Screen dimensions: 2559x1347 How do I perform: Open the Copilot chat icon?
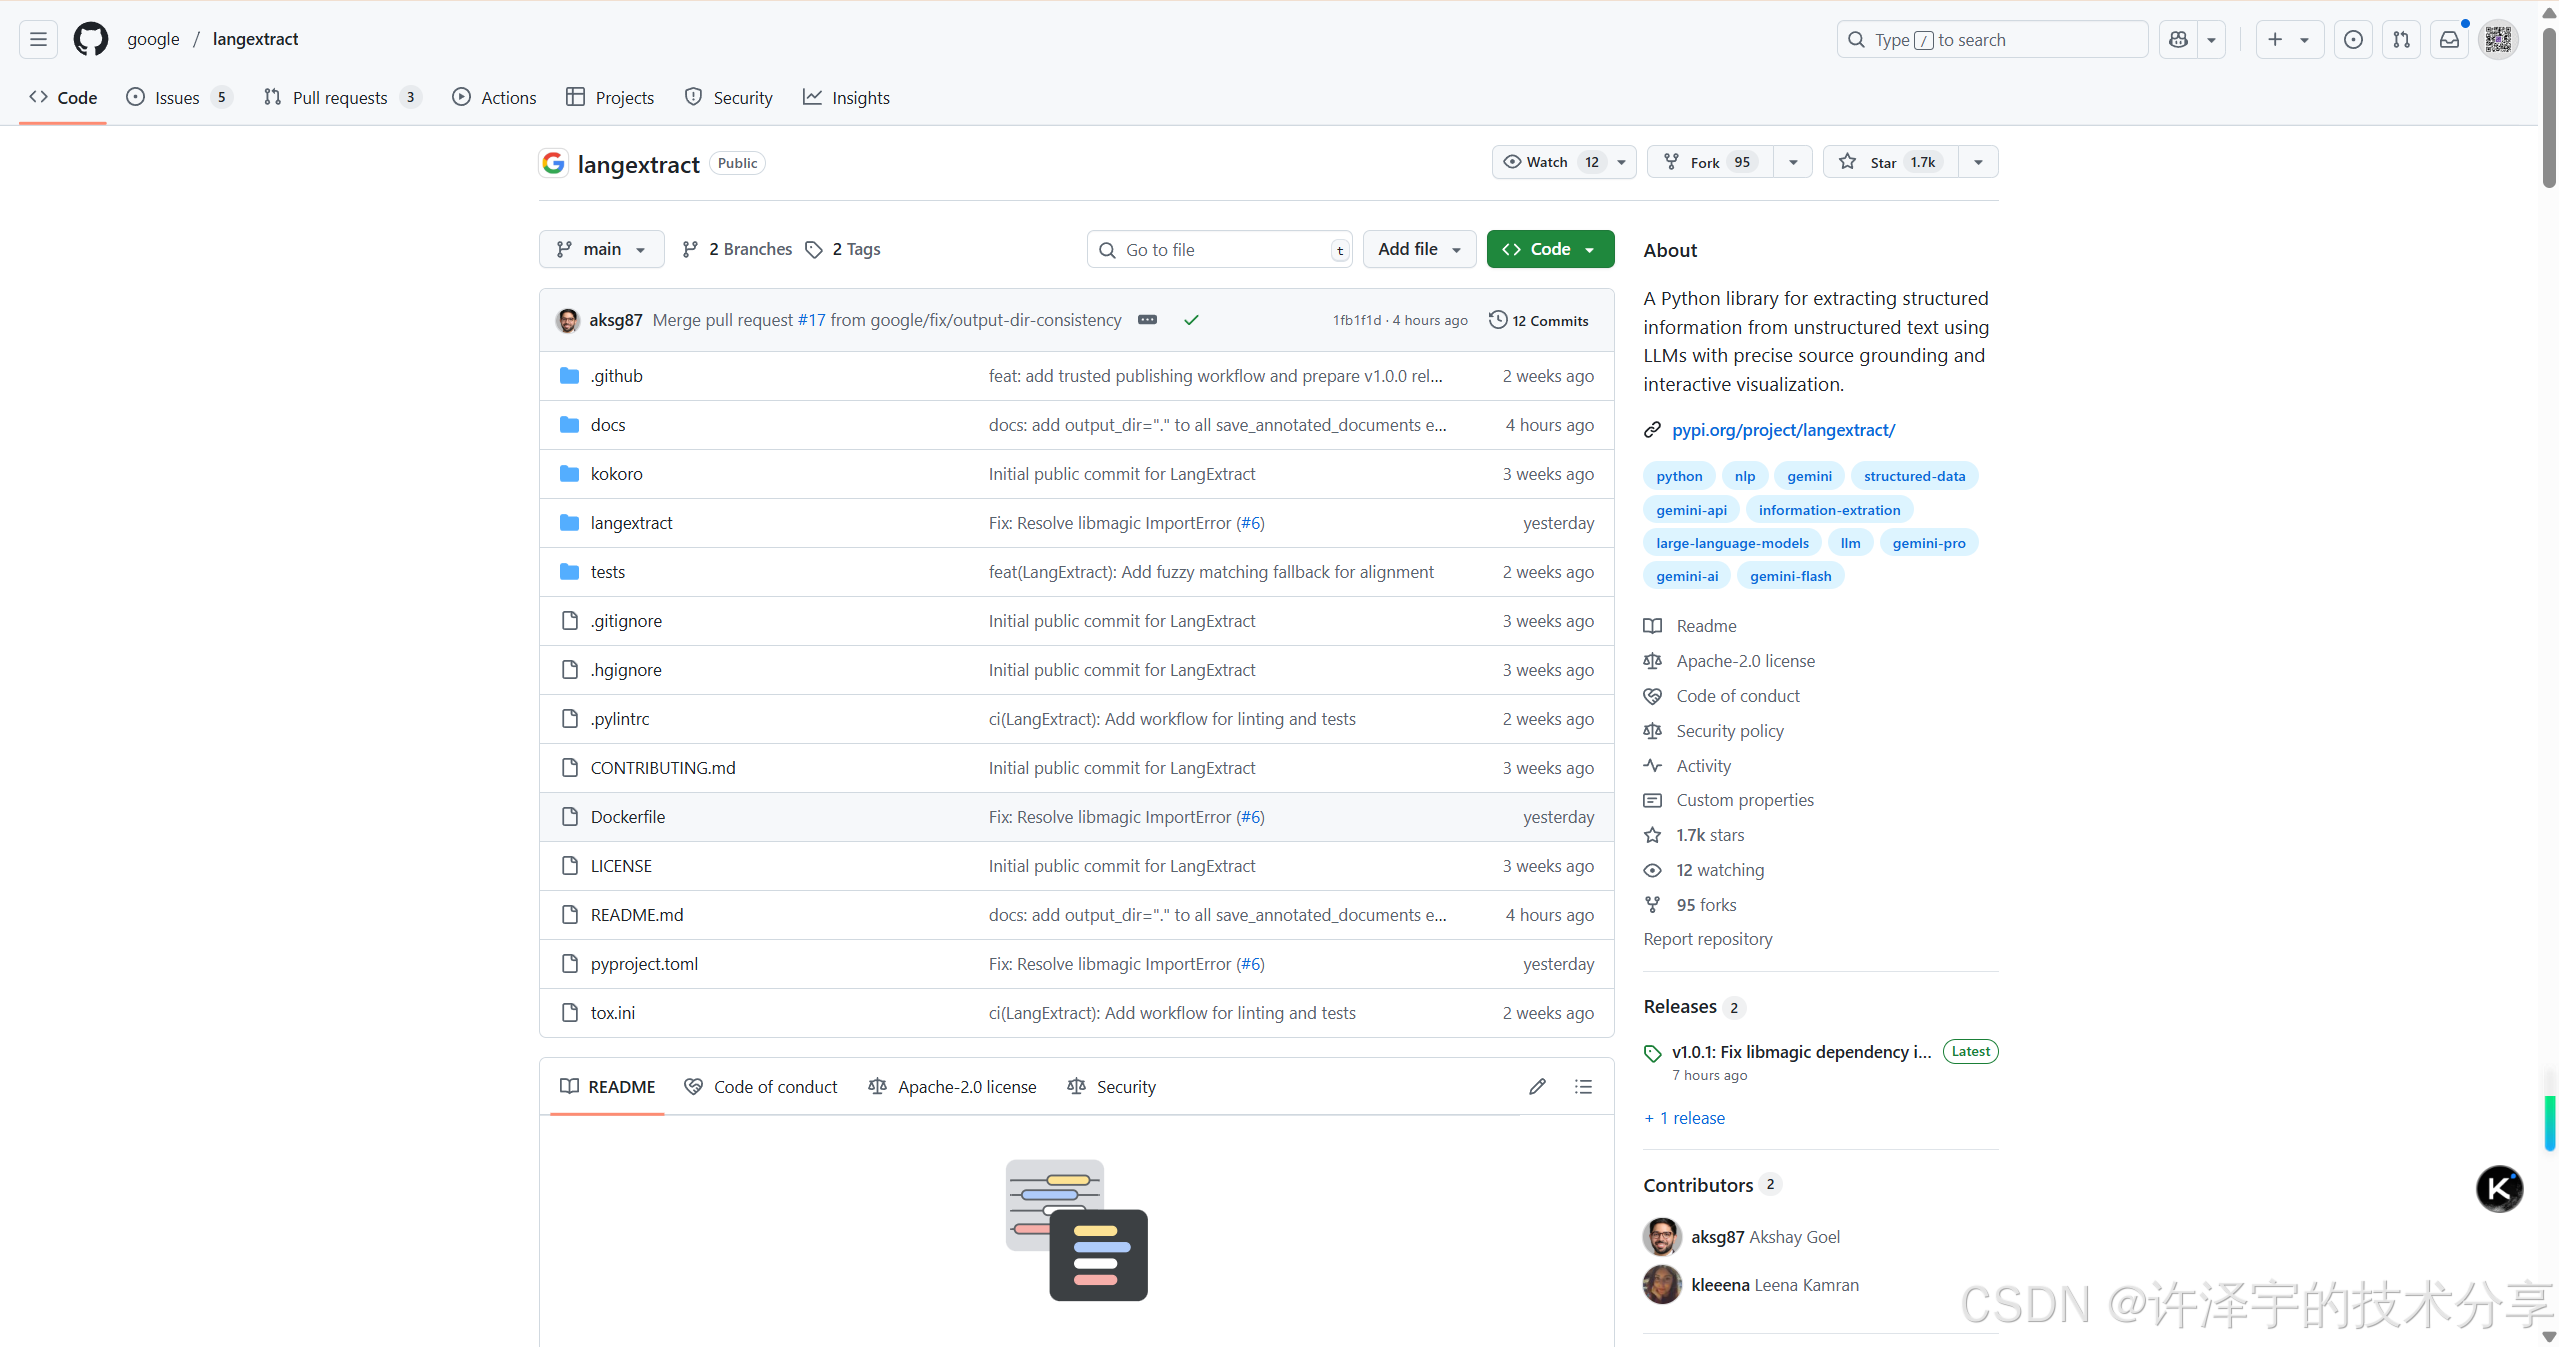[x=2178, y=39]
